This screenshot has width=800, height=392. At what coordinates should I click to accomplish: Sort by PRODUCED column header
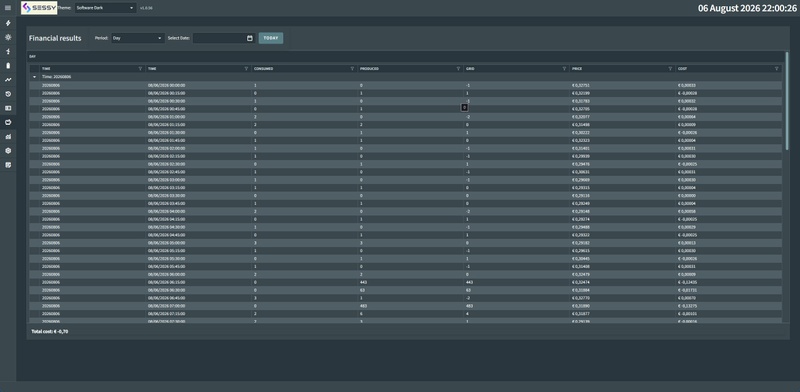click(x=369, y=68)
